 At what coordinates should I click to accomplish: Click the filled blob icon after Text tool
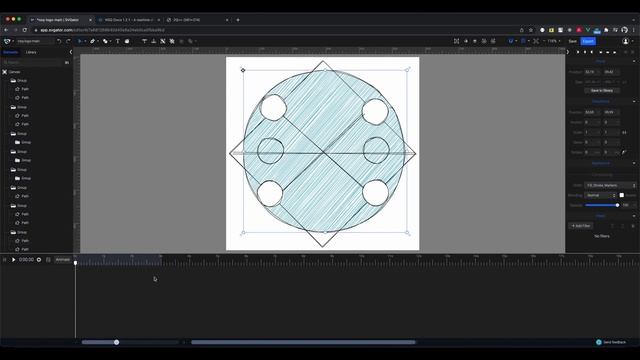[x=127, y=41]
